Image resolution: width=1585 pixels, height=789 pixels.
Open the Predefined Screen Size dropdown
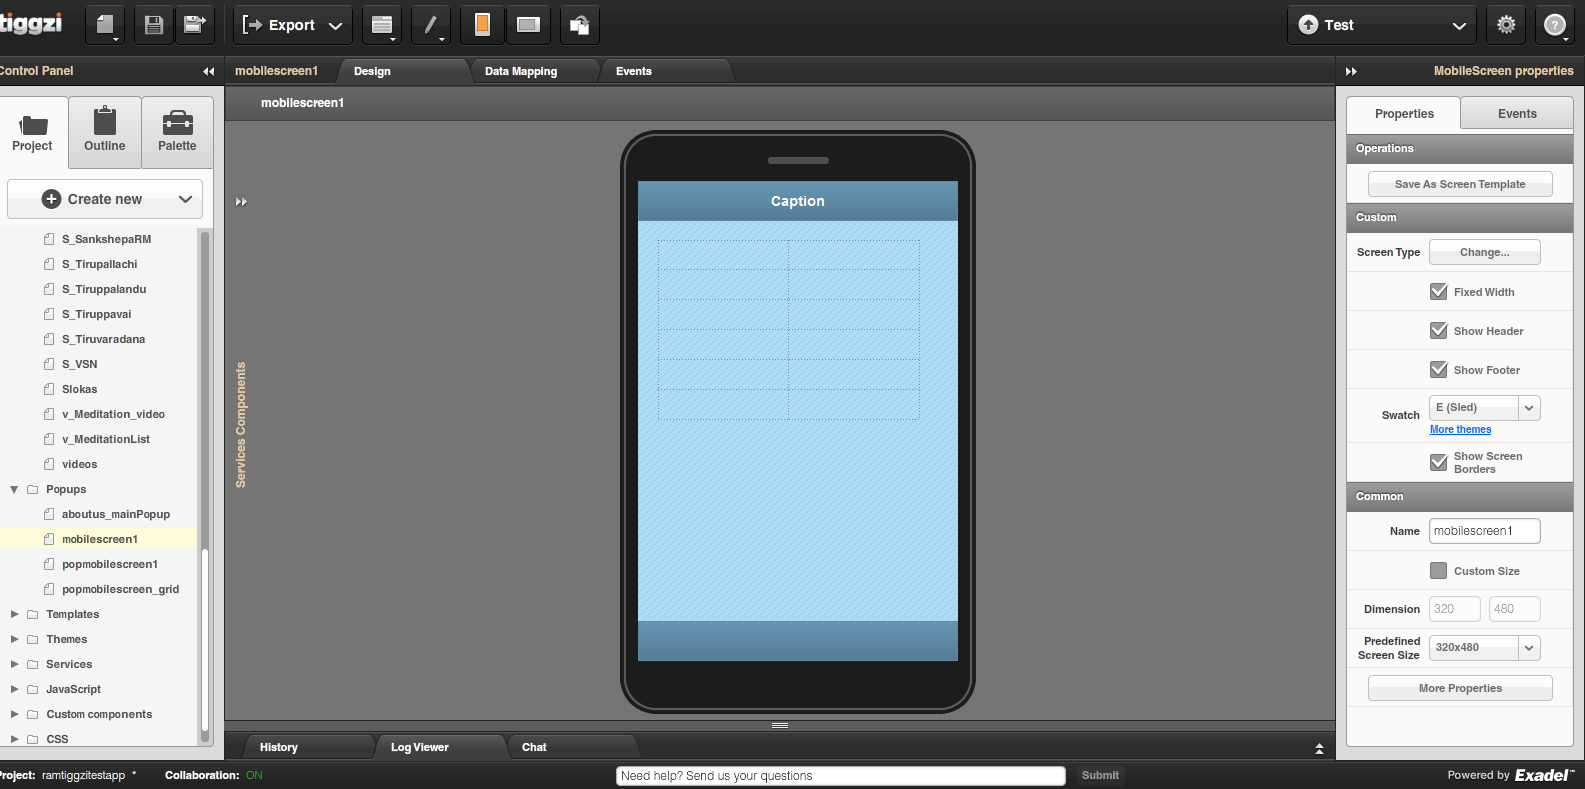click(1528, 648)
